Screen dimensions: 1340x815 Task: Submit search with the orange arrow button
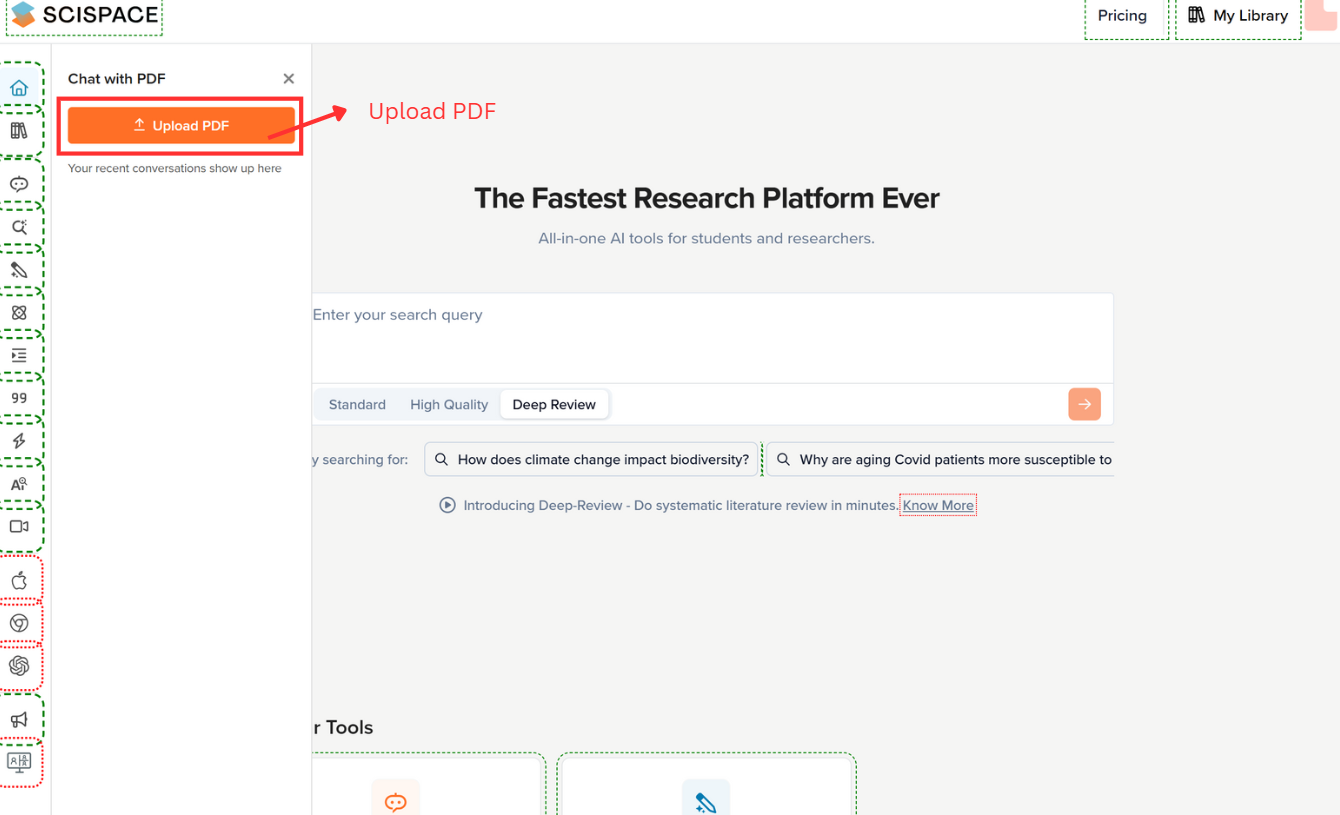[1084, 404]
